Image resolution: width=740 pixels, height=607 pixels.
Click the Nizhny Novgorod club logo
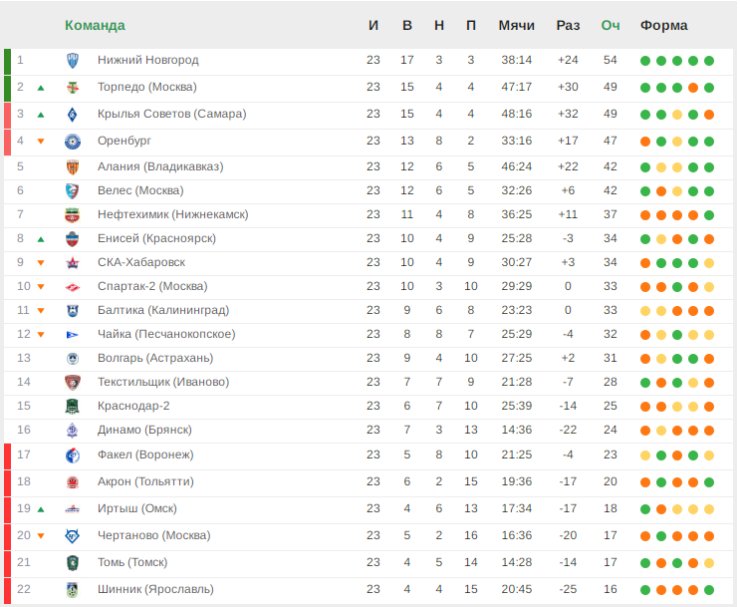click(x=72, y=60)
